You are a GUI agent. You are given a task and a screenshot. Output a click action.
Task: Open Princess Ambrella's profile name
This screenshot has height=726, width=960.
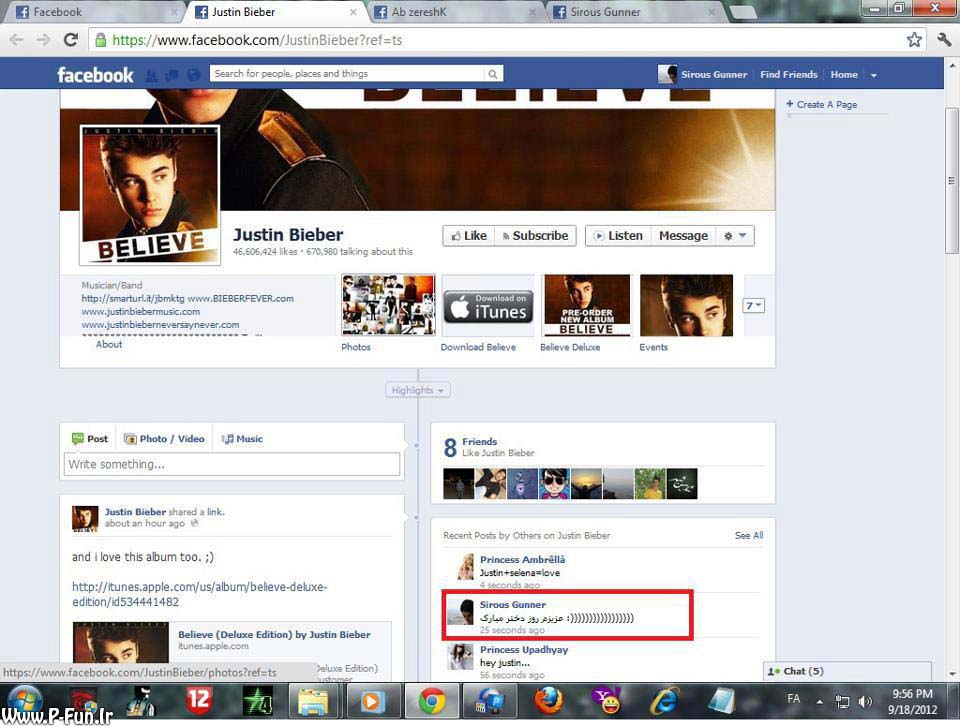coord(522,559)
